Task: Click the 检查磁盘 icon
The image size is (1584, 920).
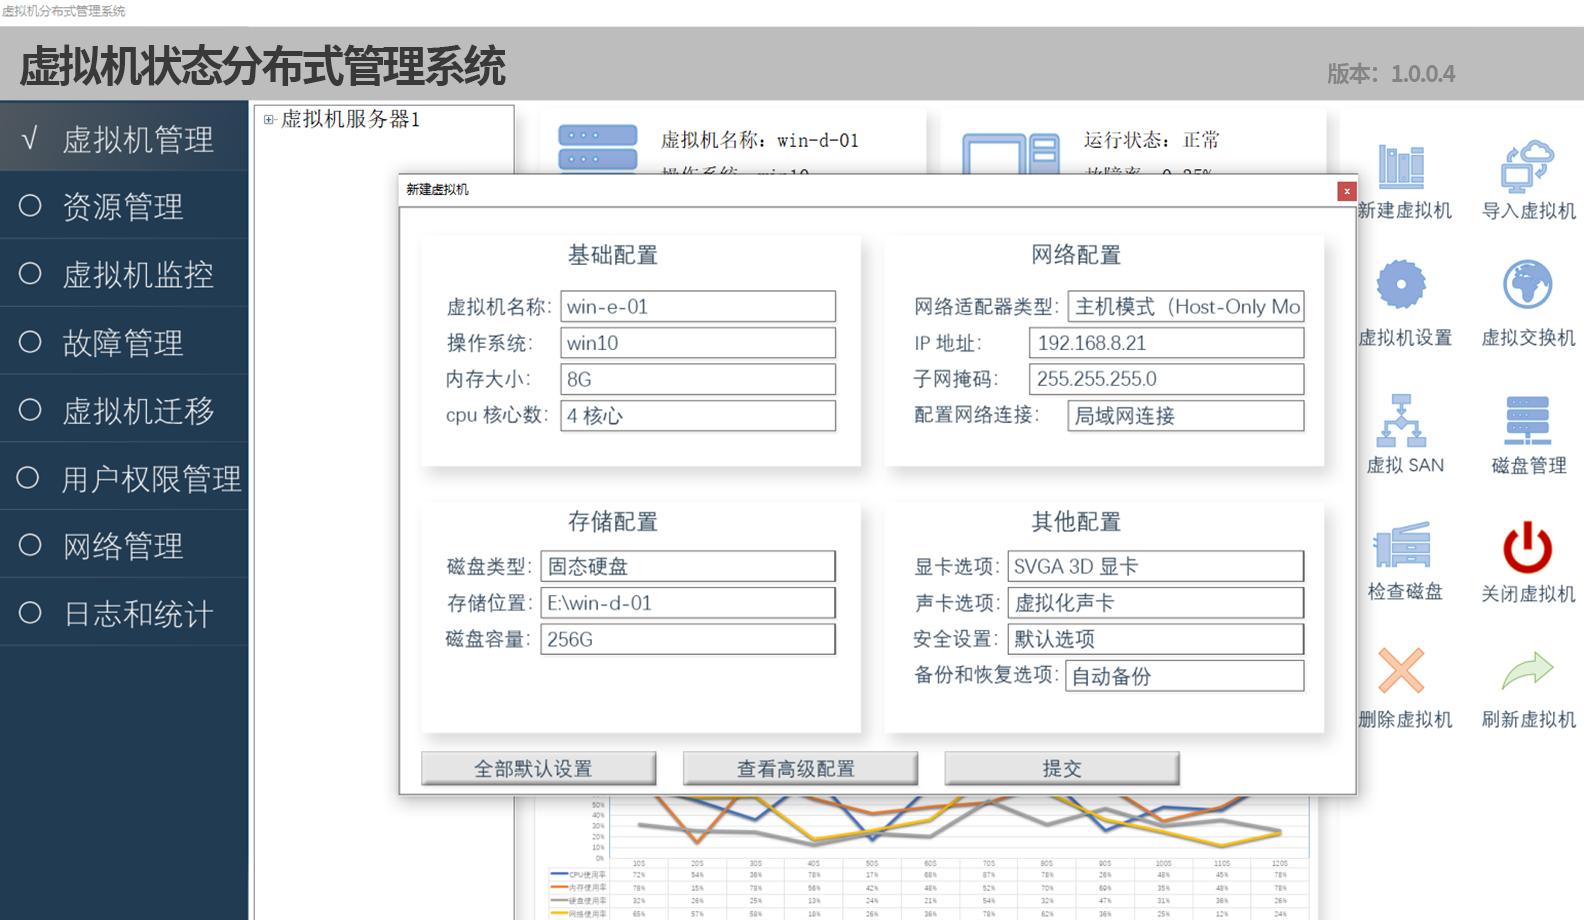Action: (x=1402, y=545)
